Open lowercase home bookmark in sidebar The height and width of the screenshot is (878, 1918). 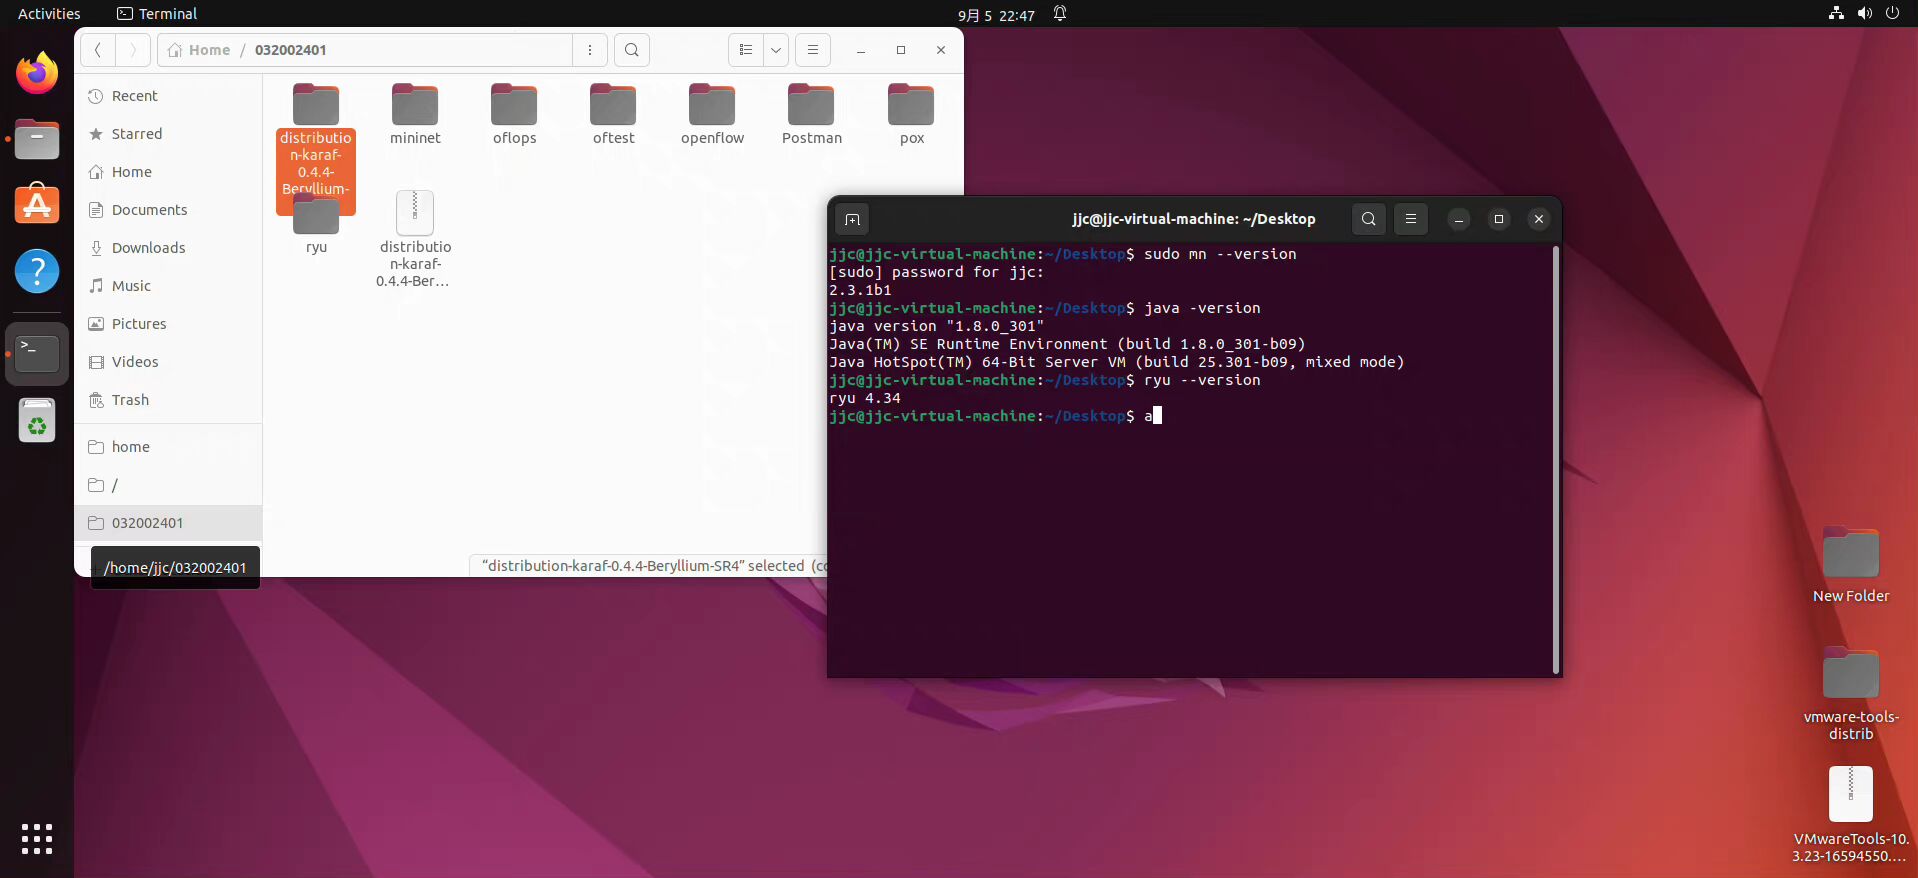168,447
